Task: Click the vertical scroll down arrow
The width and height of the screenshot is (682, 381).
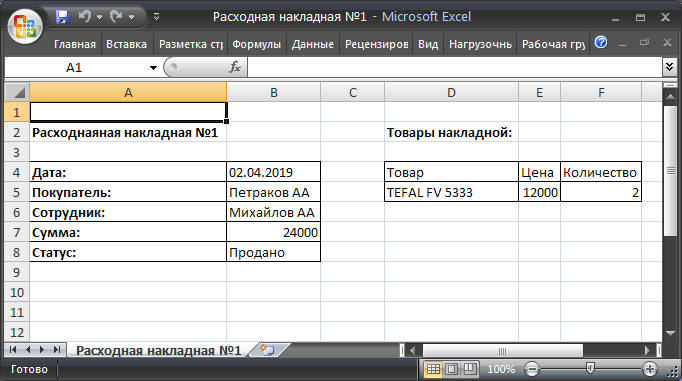Action: click(x=670, y=333)
